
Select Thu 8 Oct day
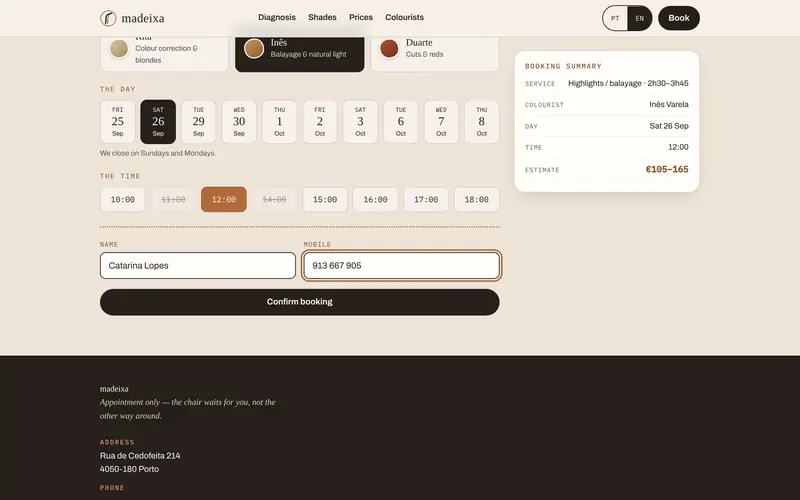point(482,121)
